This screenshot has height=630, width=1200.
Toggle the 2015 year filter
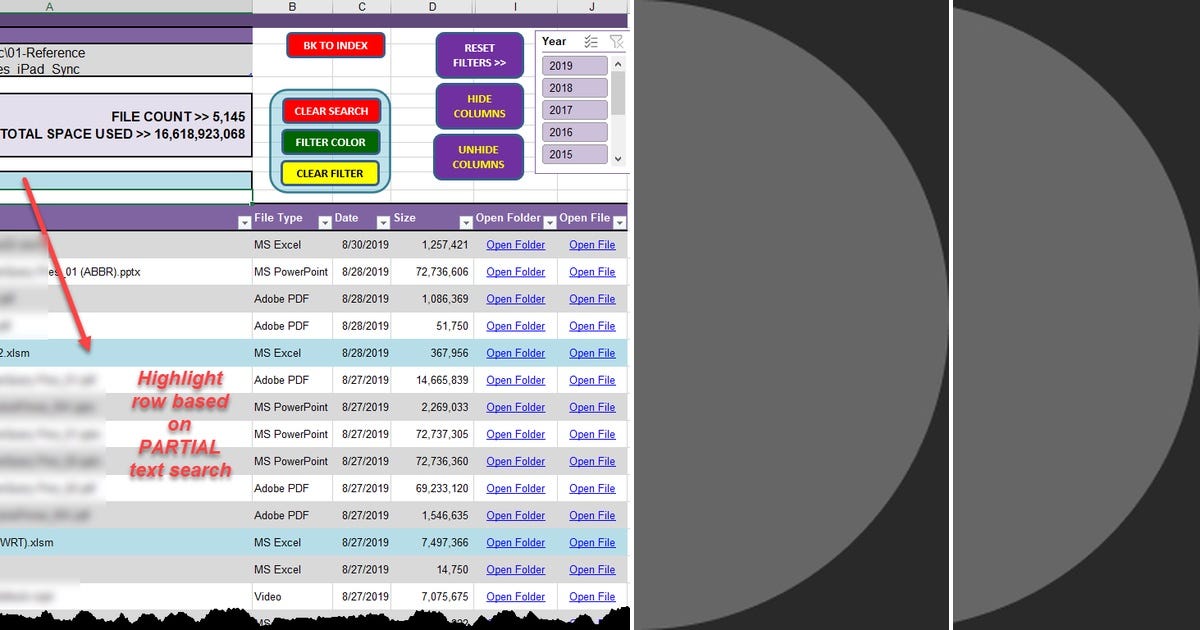tap(573, 154)
